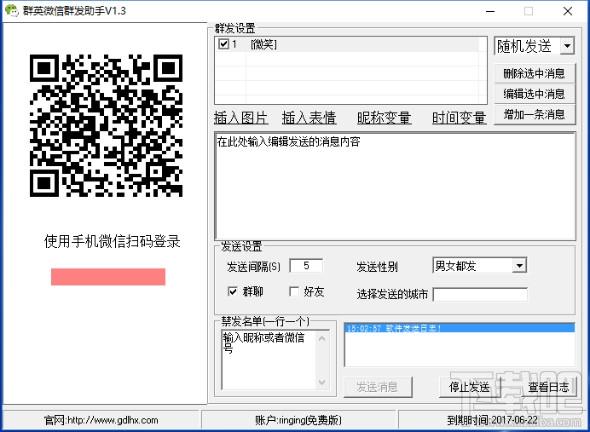Image resolution: width=590 pixels, height=432 pixels.
Task: Insert 时间变量 via its link
Action: (x=459, y=118)
